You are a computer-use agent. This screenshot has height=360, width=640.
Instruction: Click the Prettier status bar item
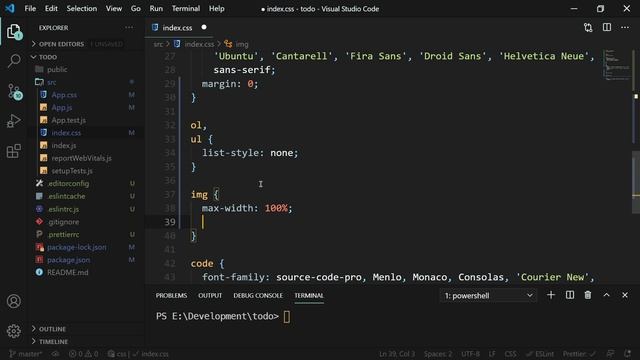[579, 354]
